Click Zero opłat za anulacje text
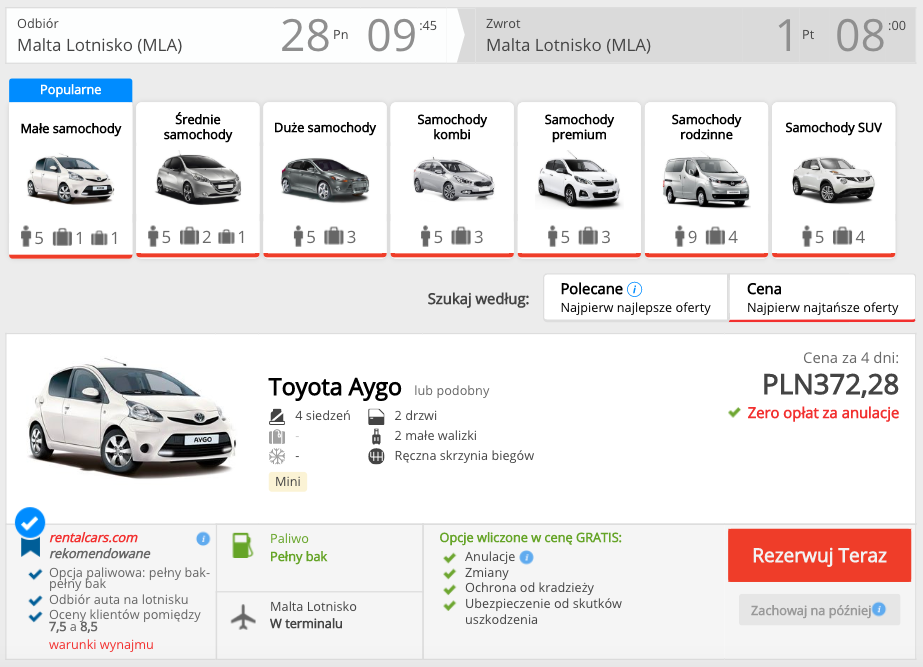 click(823, 413)
